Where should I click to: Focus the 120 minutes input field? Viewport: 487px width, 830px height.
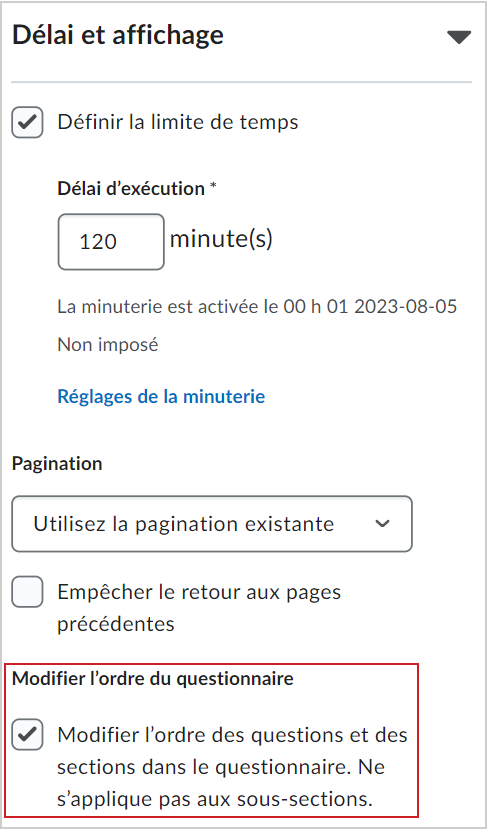[111, 242]
